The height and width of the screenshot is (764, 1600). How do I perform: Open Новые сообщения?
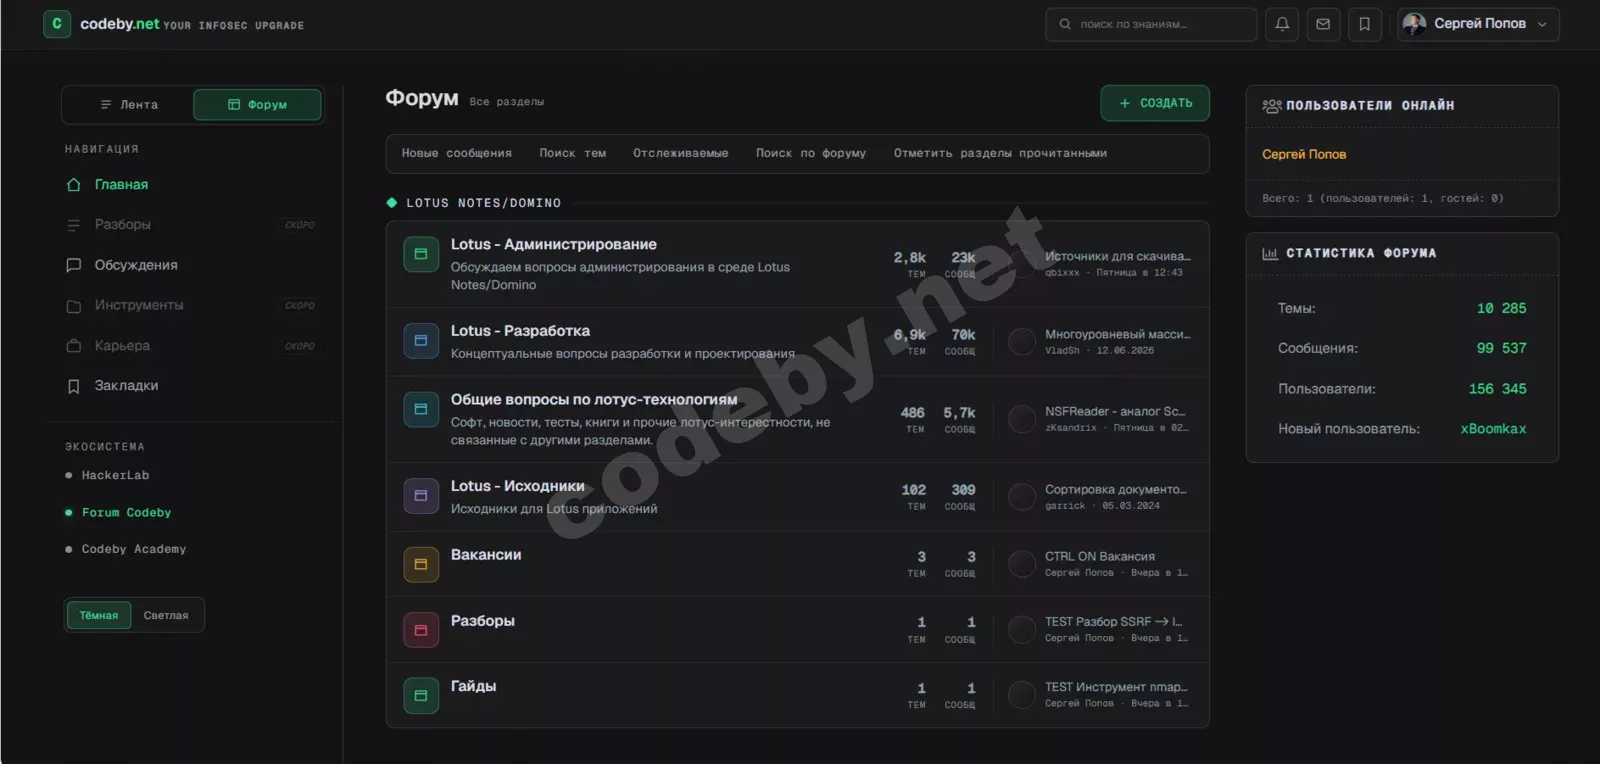(456, 154)
